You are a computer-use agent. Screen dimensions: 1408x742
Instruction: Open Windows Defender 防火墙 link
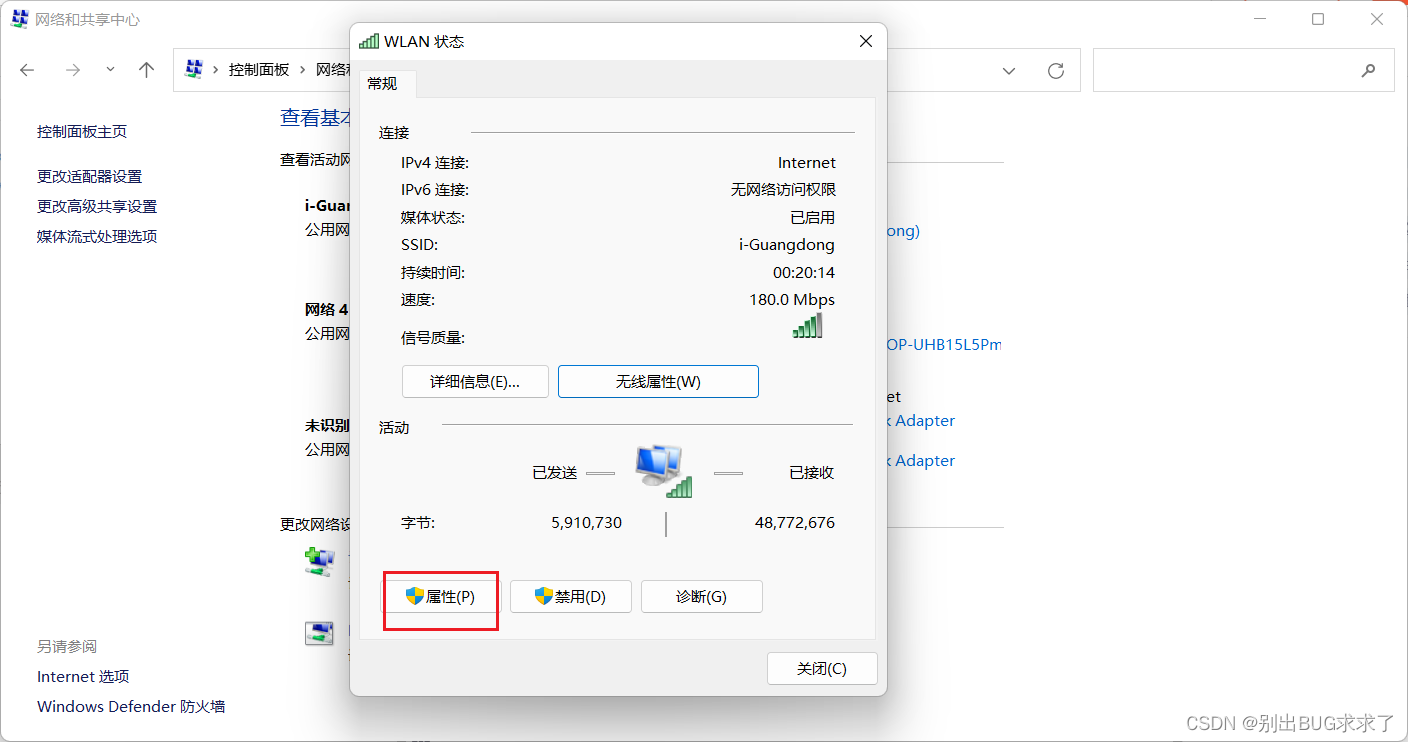click(131, 707)
